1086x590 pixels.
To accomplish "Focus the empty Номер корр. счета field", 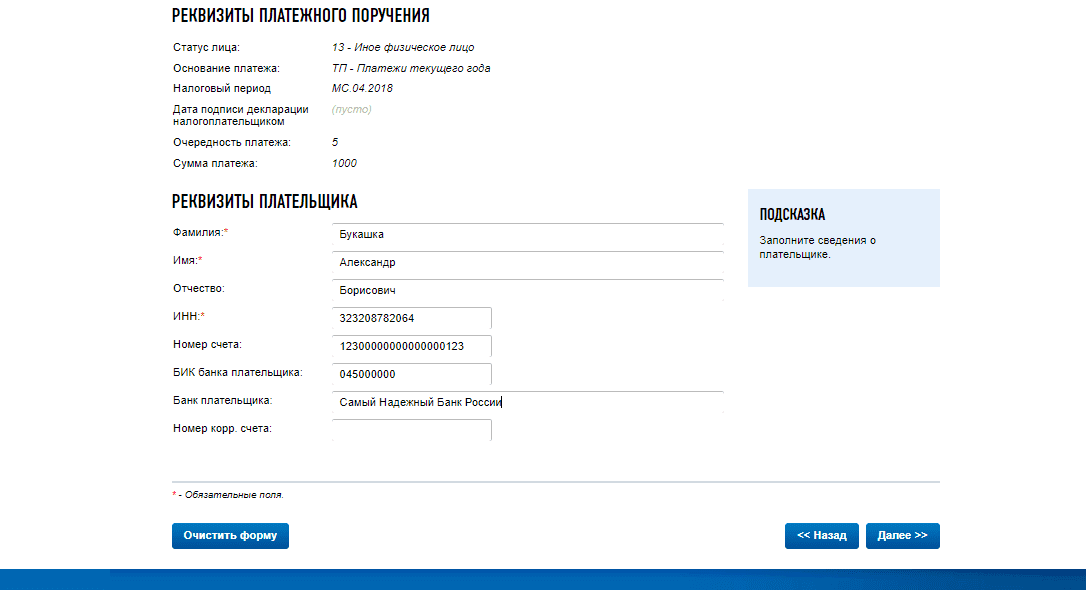I will [411, 430].
